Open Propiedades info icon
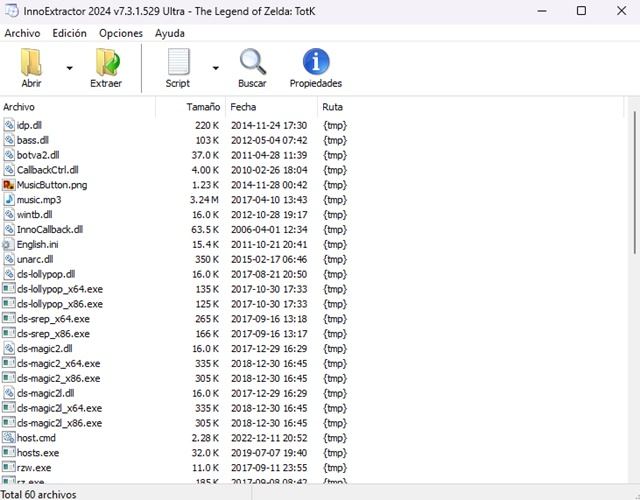The width and height of the screenshot is (640, 500). 316,62
